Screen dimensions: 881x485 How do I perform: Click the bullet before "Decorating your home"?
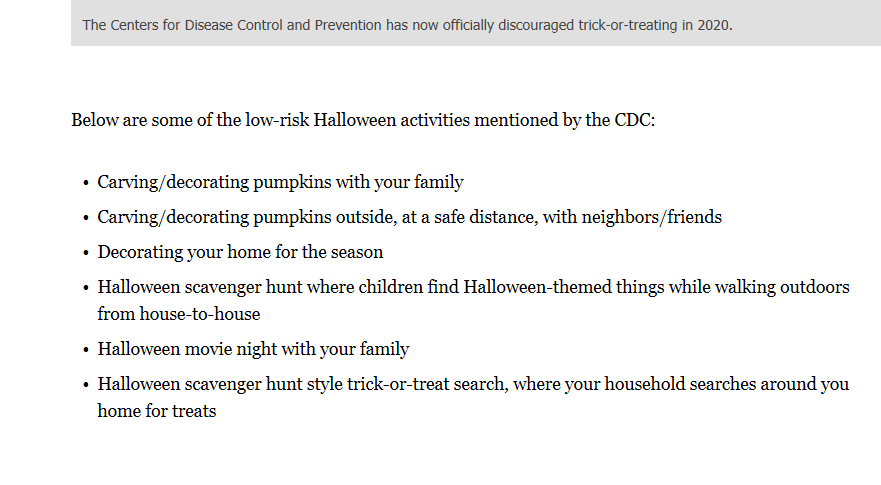point(86,253)
